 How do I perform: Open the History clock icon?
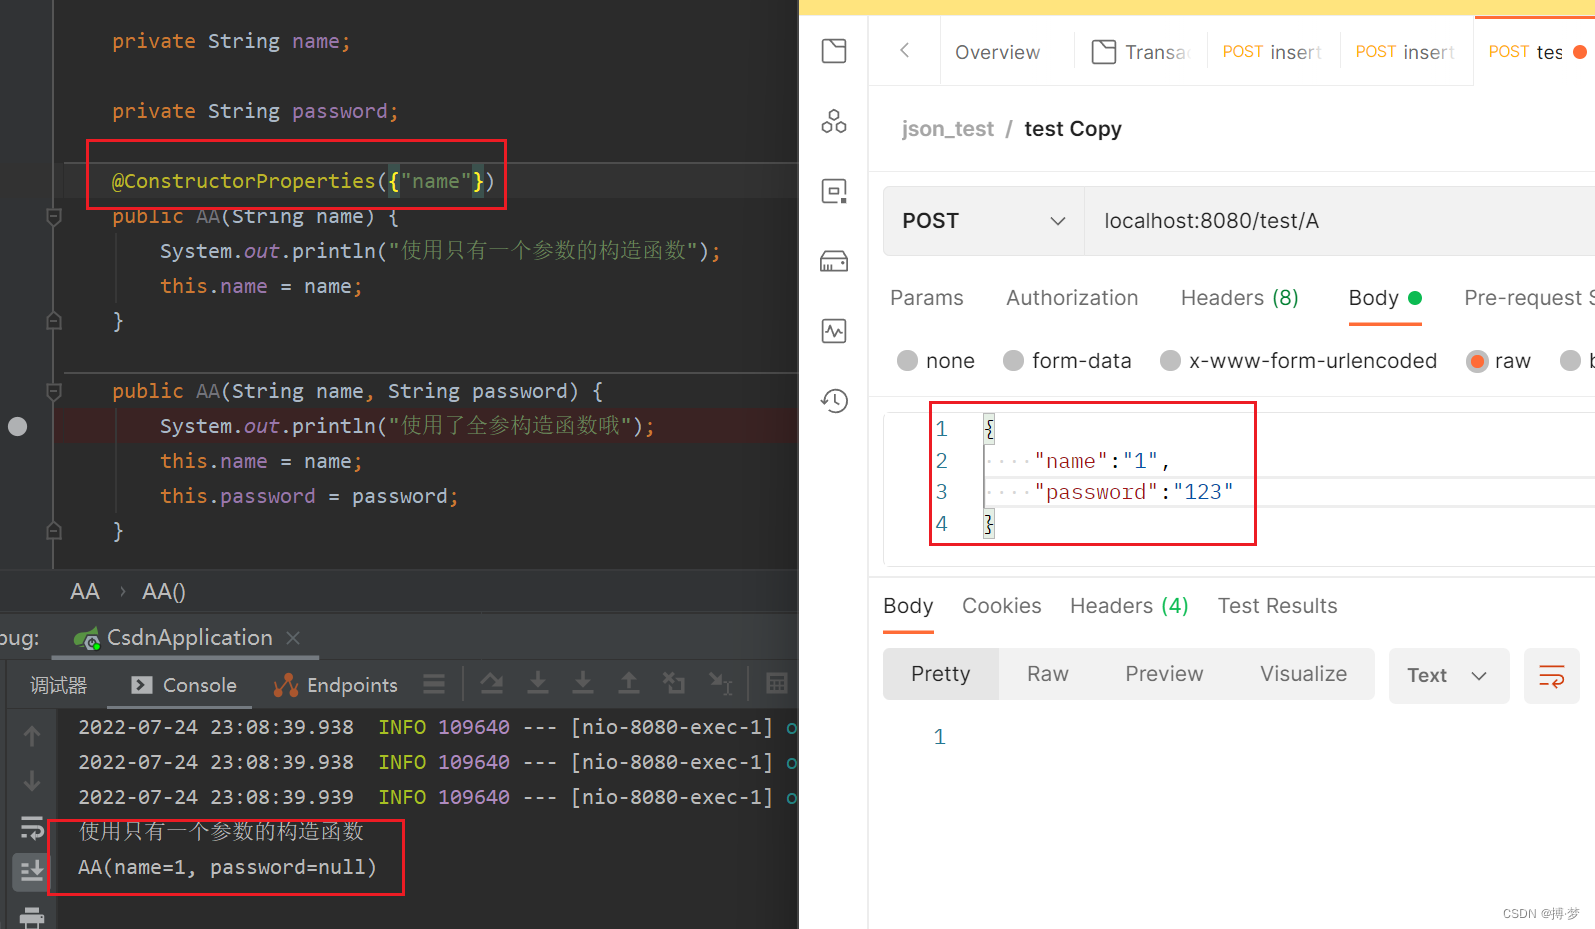click(x=833, y=401)
